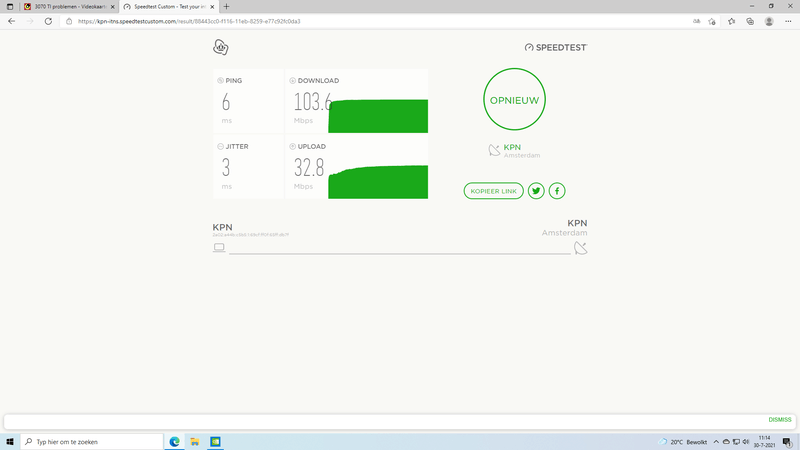Image resolution: width=800 pixels, height=450 pixels.
Task: Click the laptop client icon
Action: (x=219, y=247)
